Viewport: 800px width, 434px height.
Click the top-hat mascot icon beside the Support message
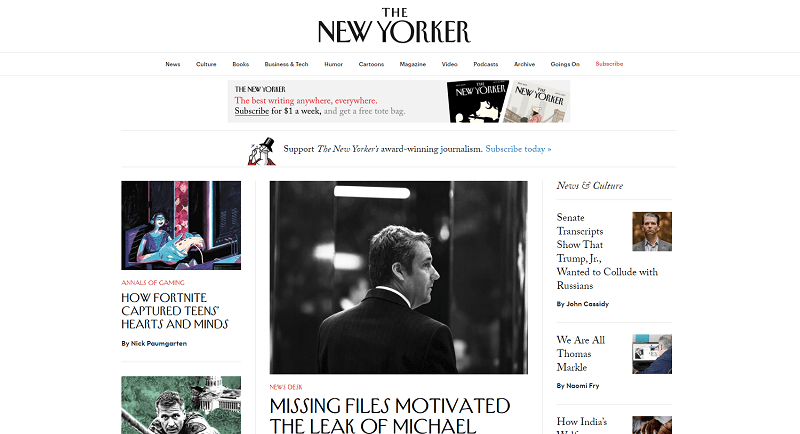262,151
